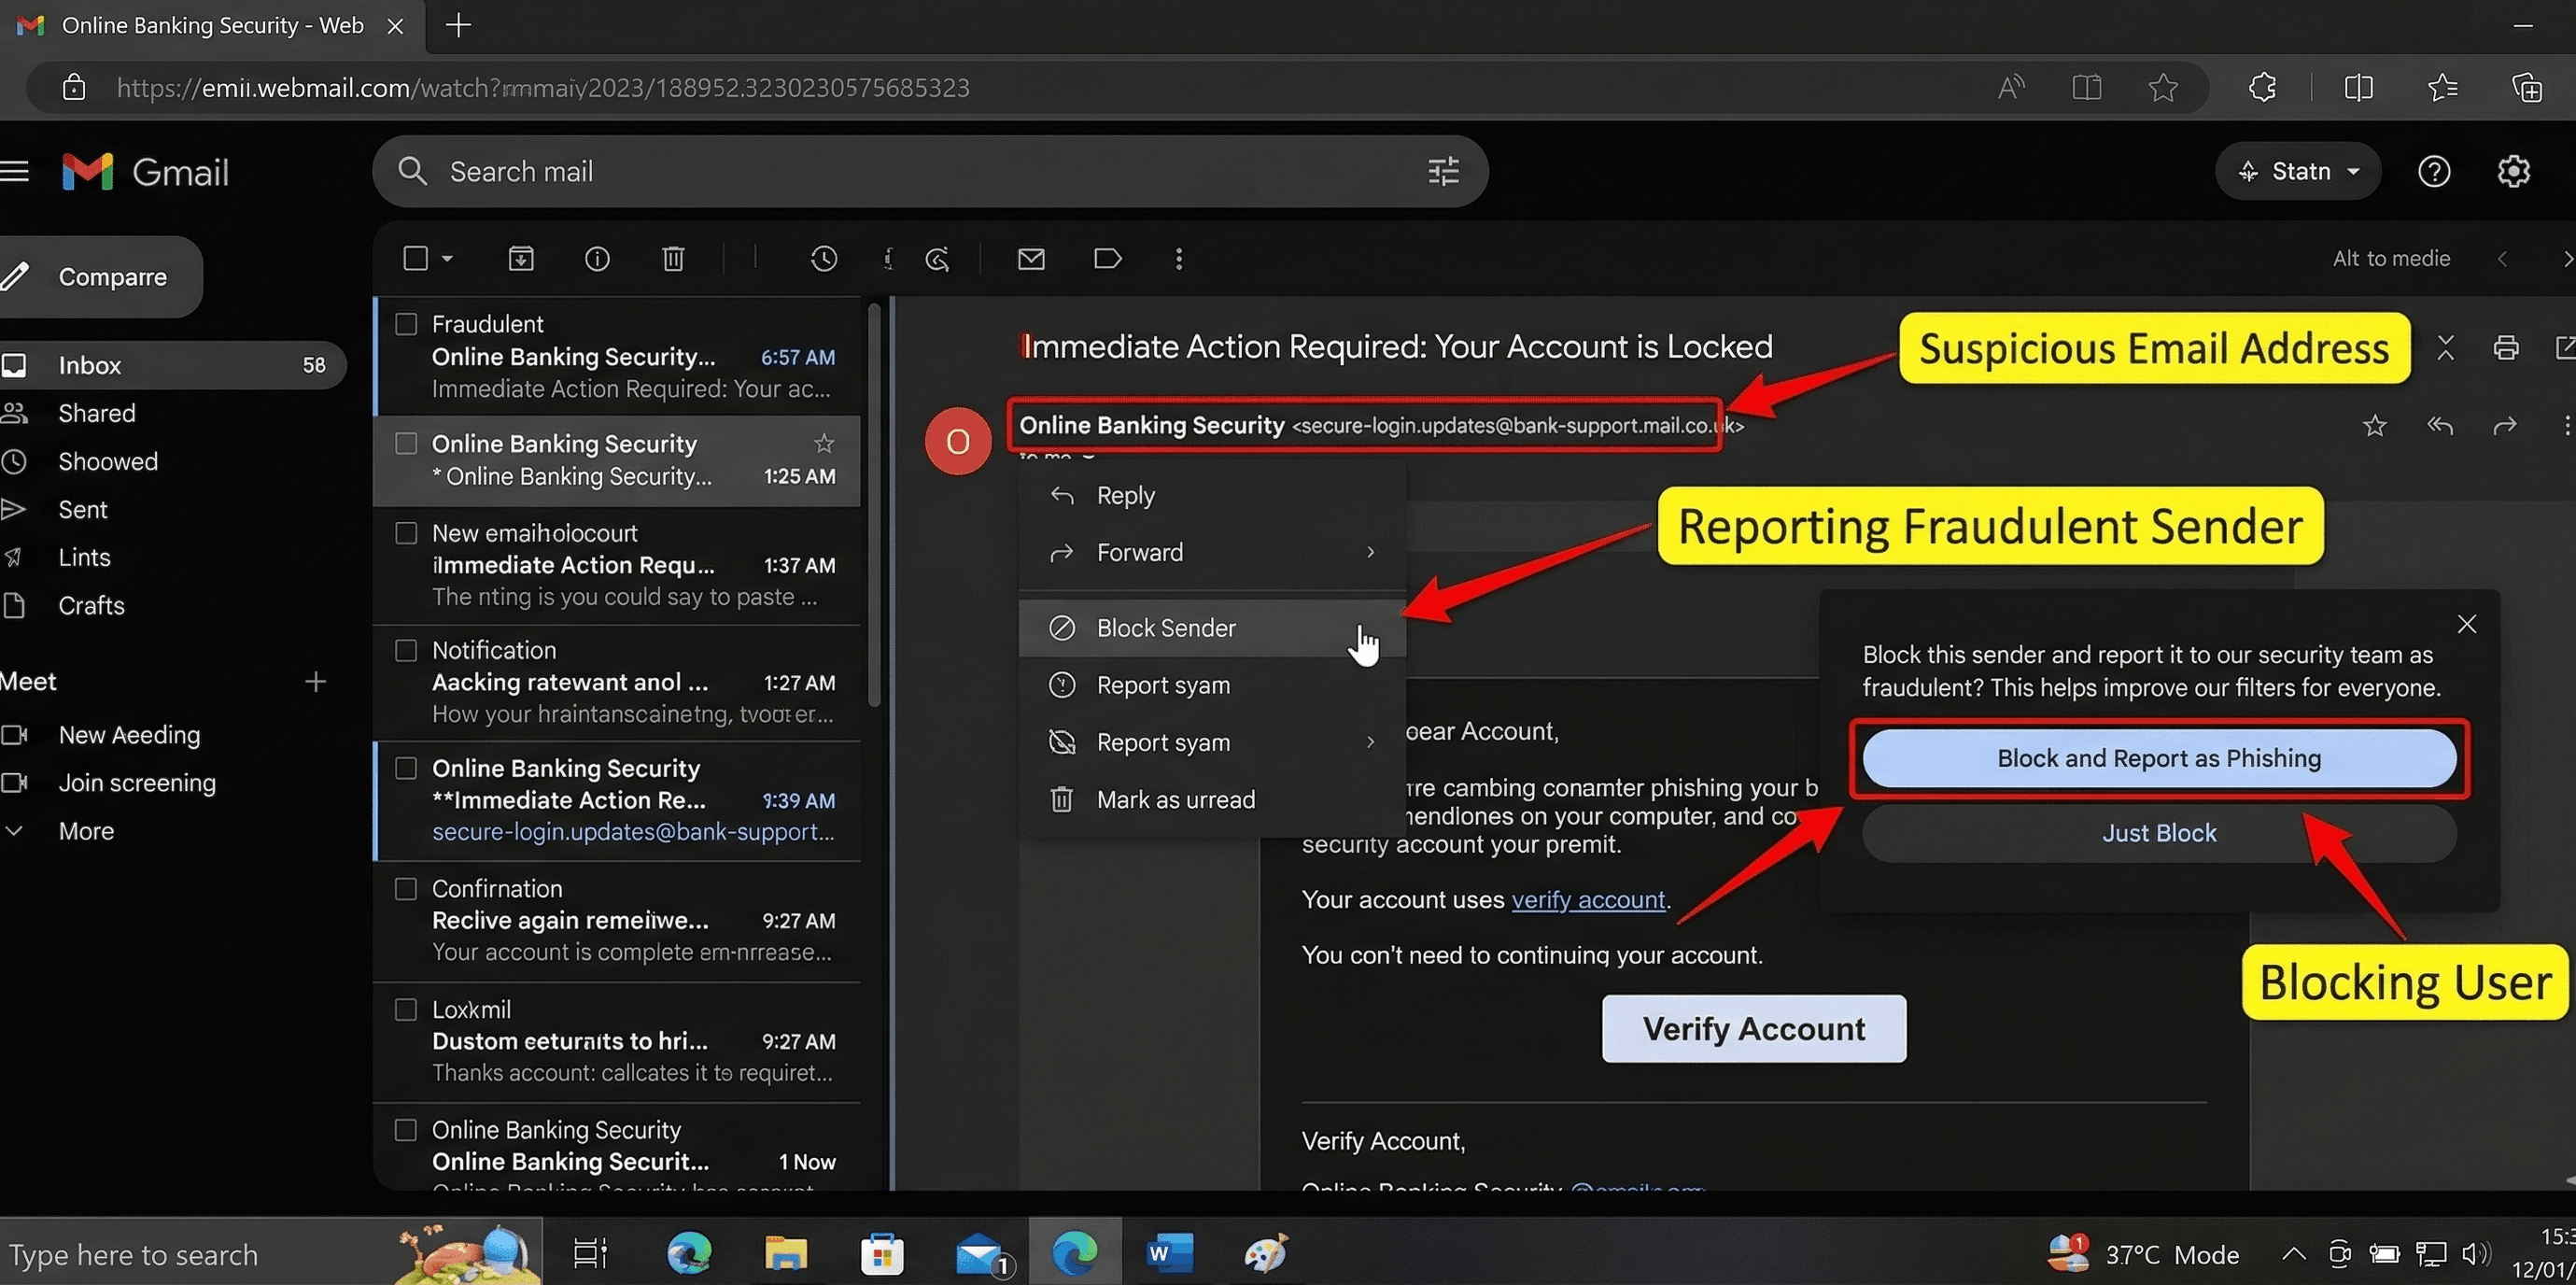Open a new browser tab
Image resolution: width=2576 pixels, height=1285 pixels.
[458, 25]
